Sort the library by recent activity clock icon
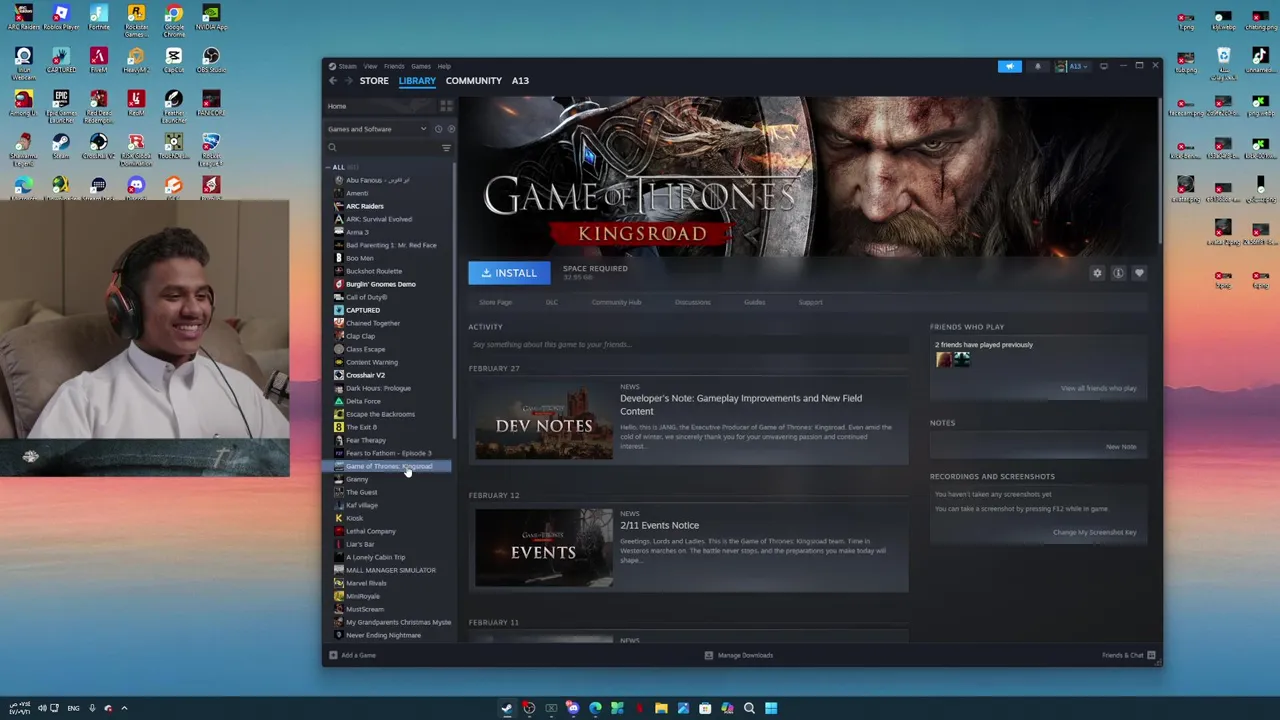This screenshot has width=1280, height=720. (438, 129)
